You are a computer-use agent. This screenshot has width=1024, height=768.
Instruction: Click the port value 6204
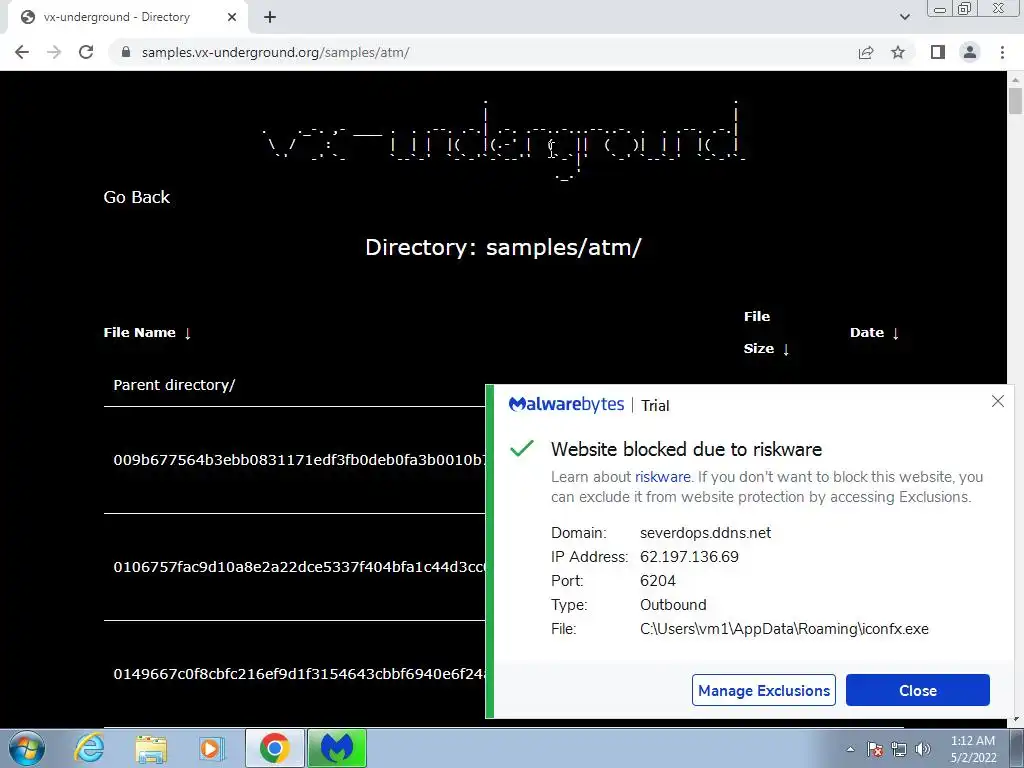coord(658,581)
